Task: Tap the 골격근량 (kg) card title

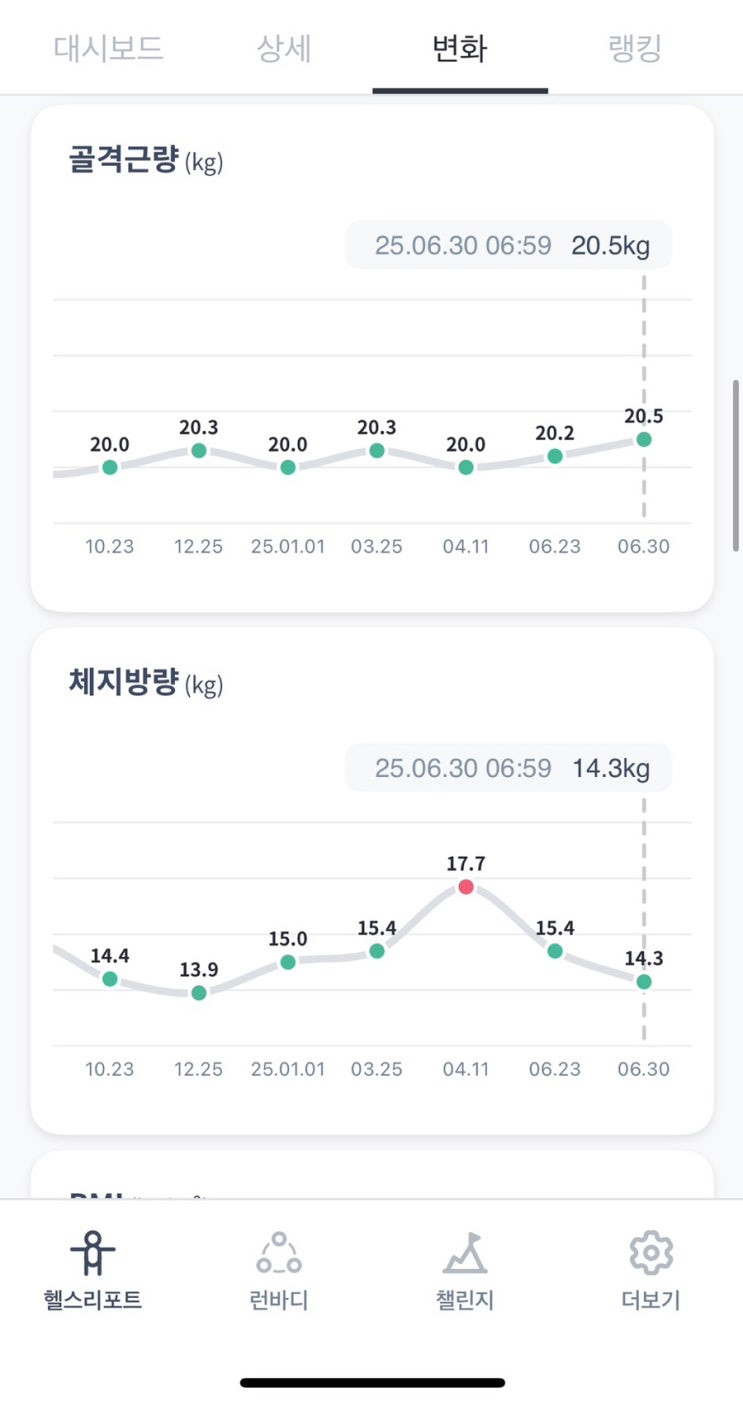Action: (145, 161)
